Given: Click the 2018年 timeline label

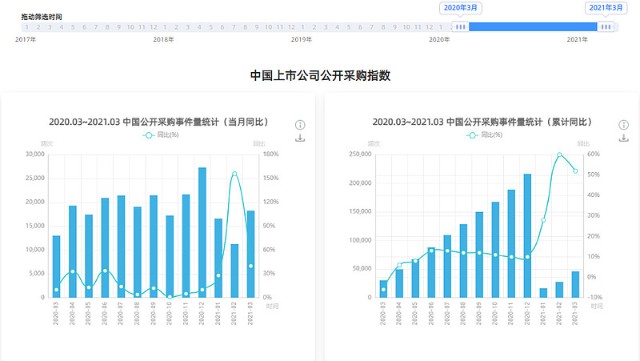Looking at the screenshot, I should tap(163, 40).
